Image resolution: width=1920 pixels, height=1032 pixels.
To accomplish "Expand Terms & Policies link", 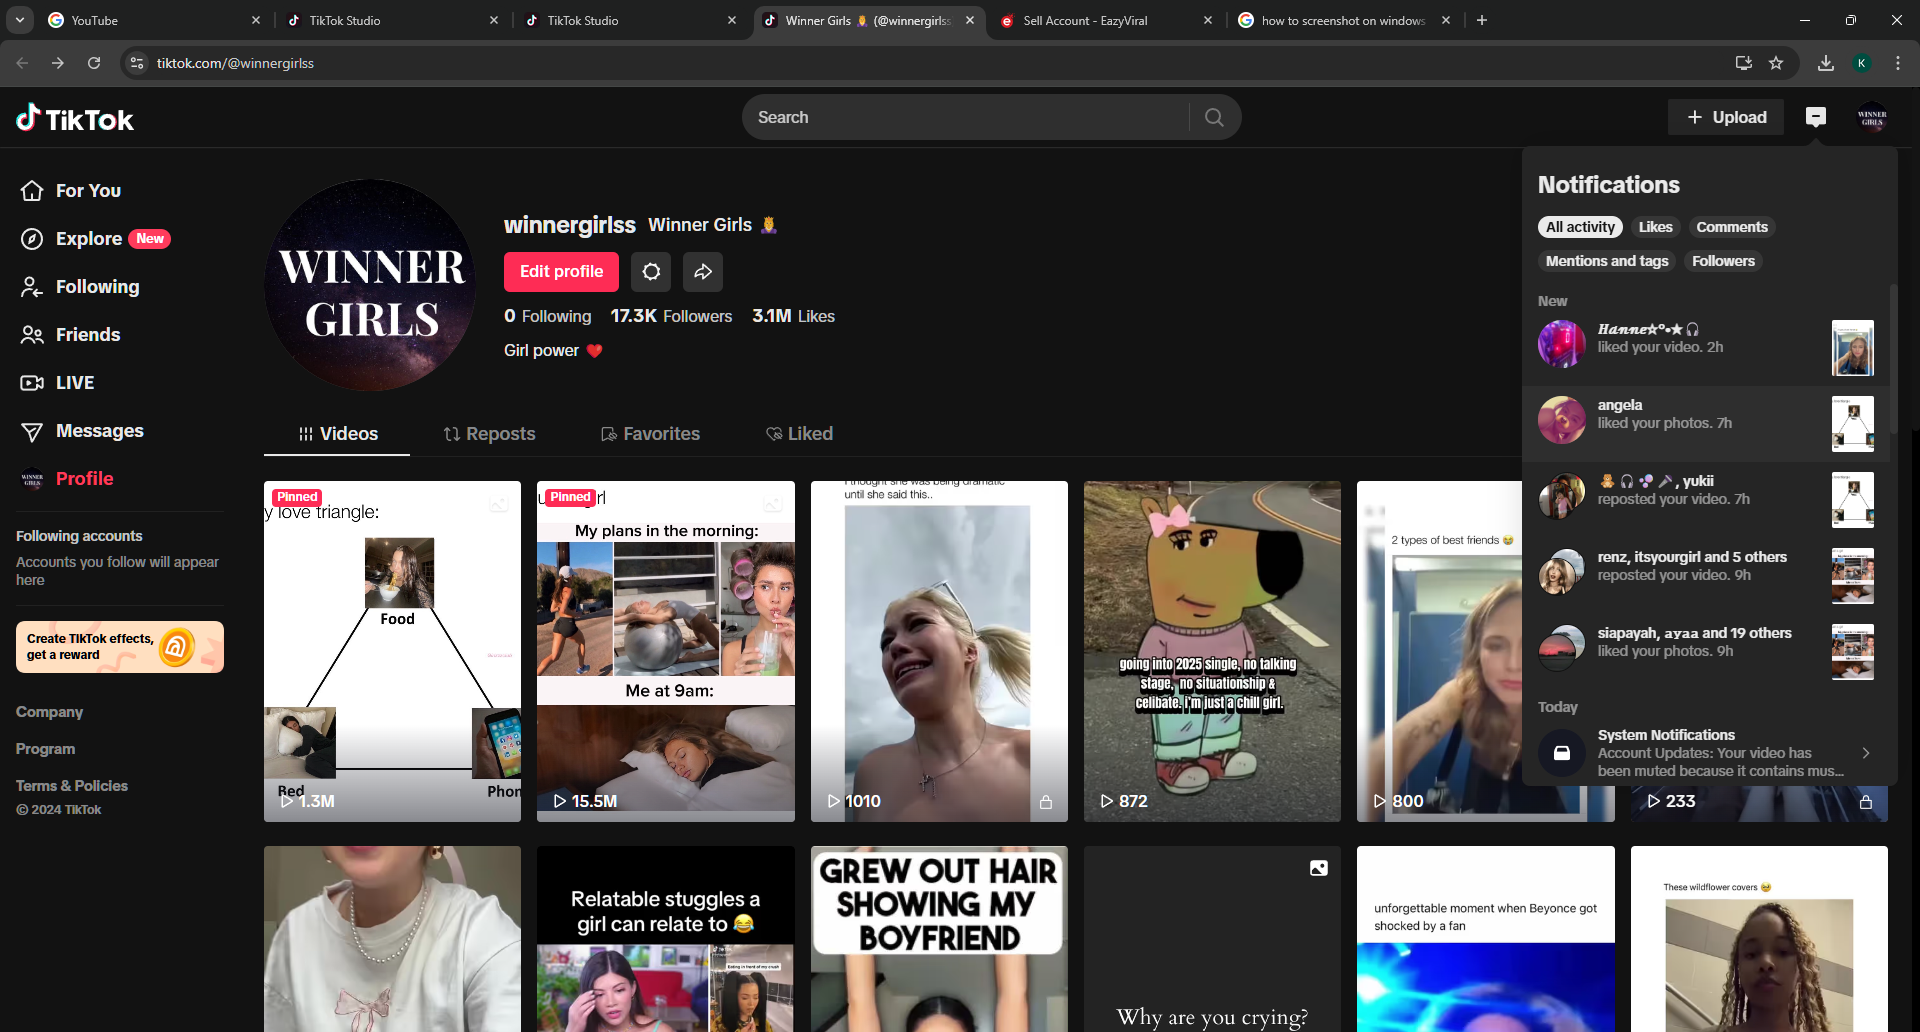I will pos(72,786).
